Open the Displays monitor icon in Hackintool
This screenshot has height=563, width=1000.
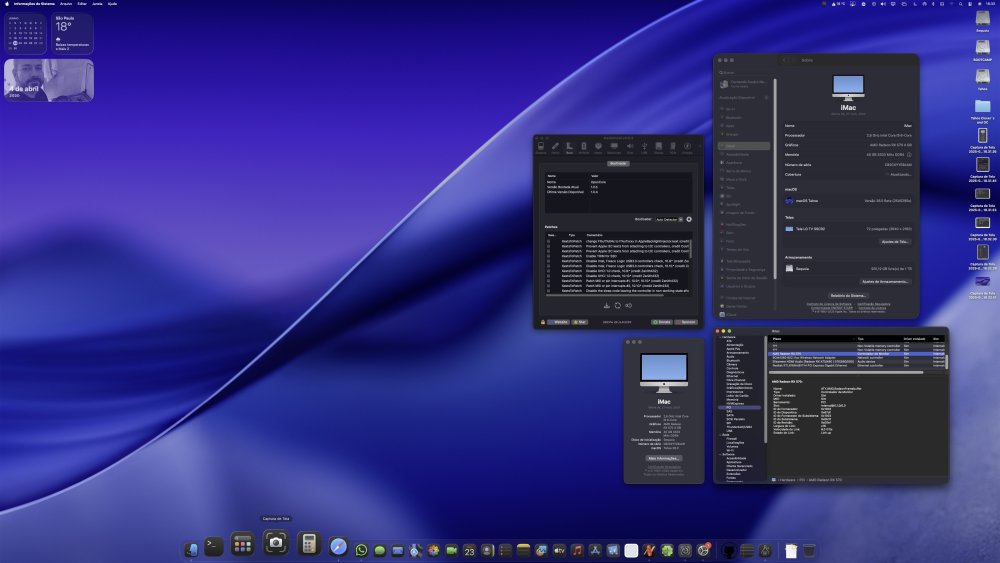[614, 147]
